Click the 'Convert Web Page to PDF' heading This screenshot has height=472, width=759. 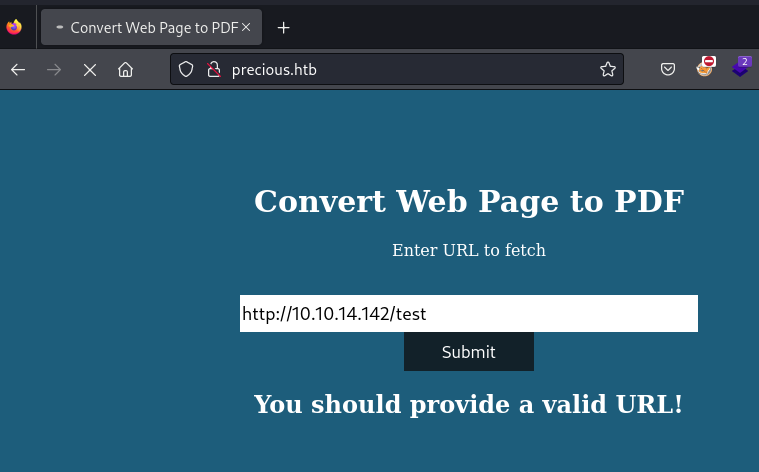(469, 201)
